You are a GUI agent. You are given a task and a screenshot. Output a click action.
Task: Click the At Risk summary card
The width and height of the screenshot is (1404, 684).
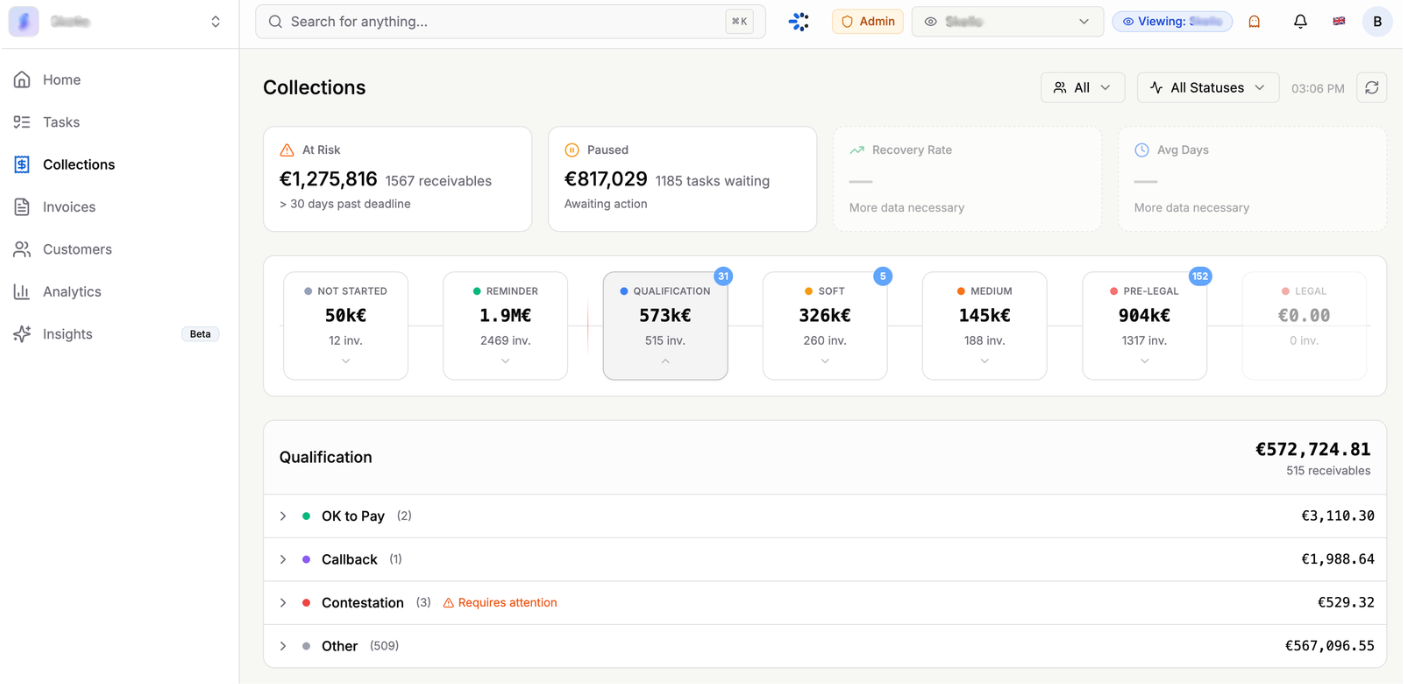(397, 179)
